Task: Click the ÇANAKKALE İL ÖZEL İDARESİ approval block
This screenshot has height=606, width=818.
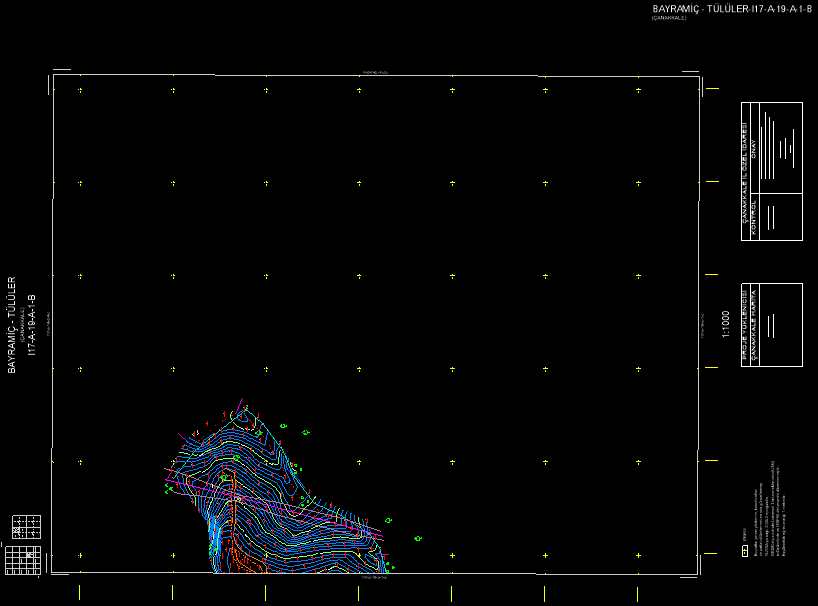Action: 772,148
